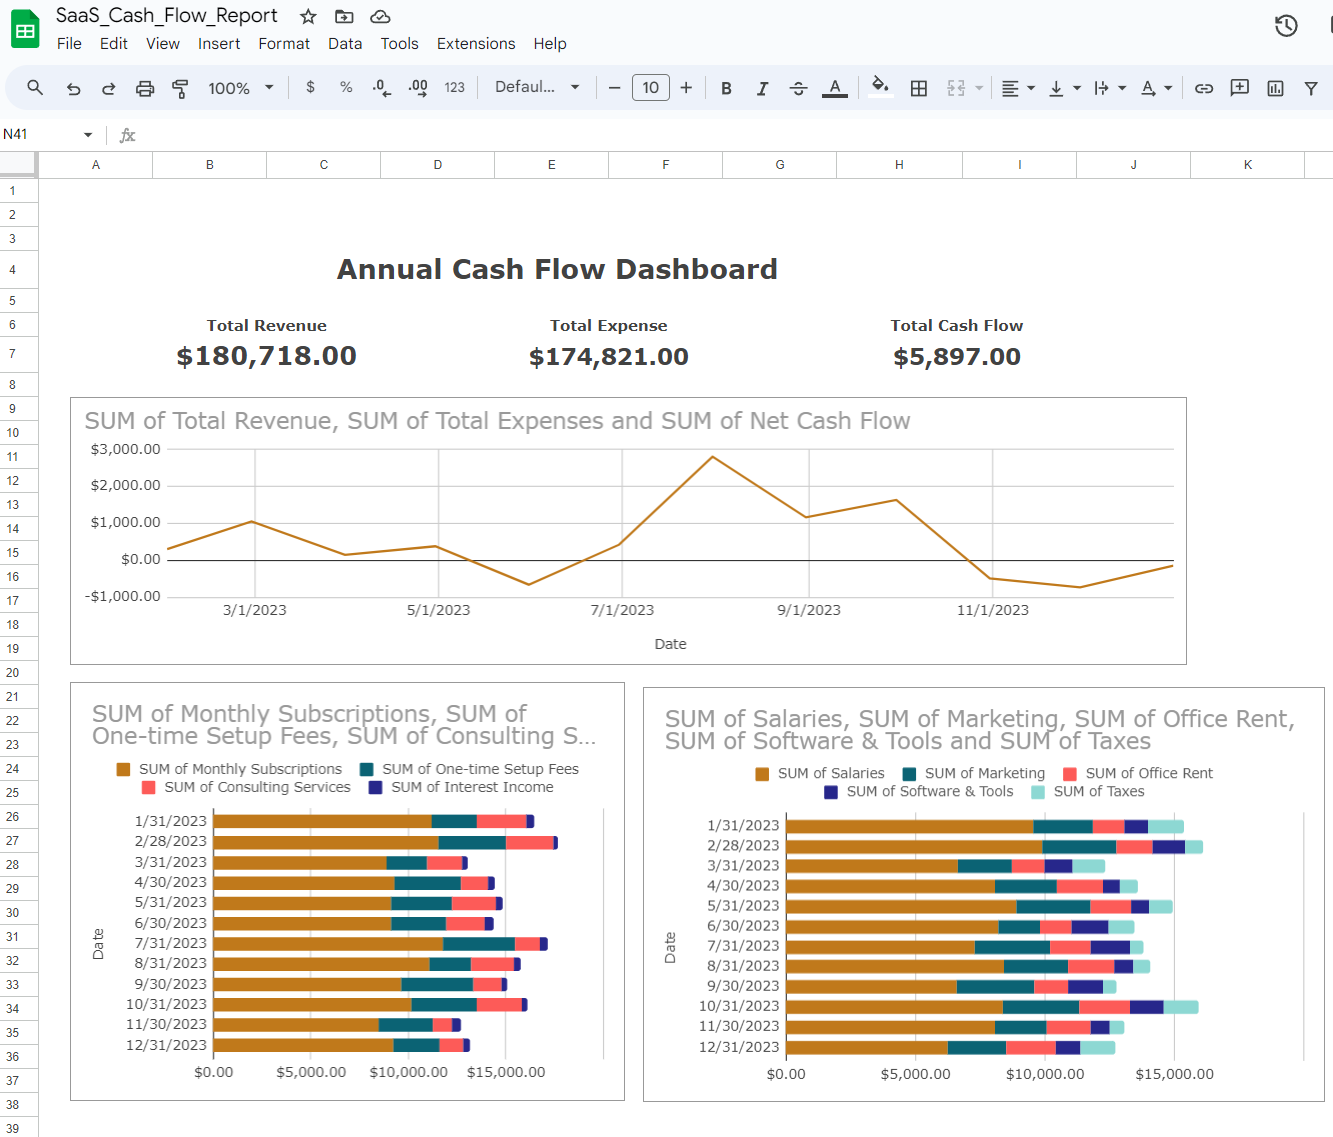
Task: Open the Help menu
Action: [550, 44]
